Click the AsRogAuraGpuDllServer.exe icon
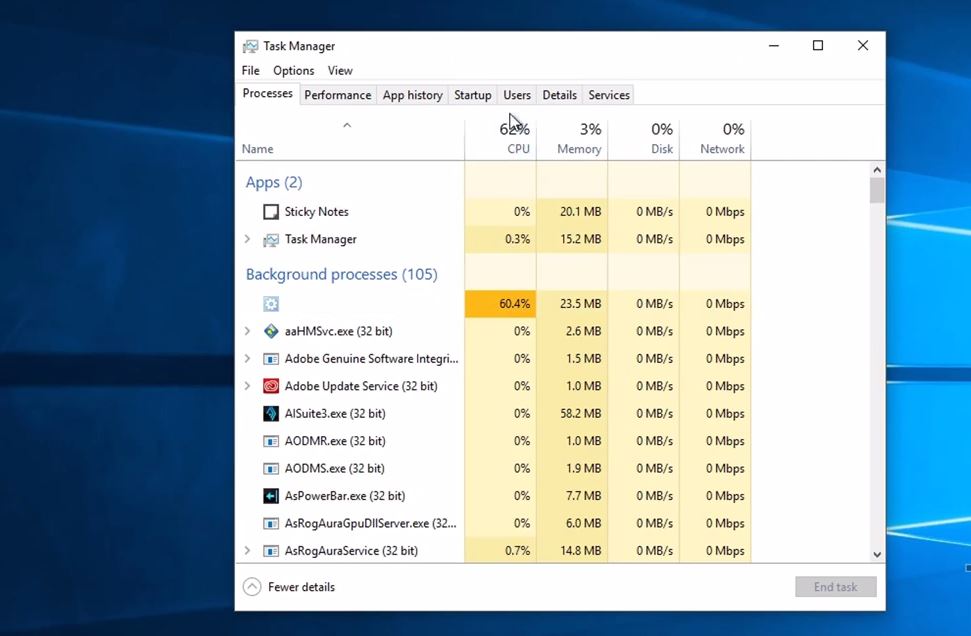 point(271,523)
